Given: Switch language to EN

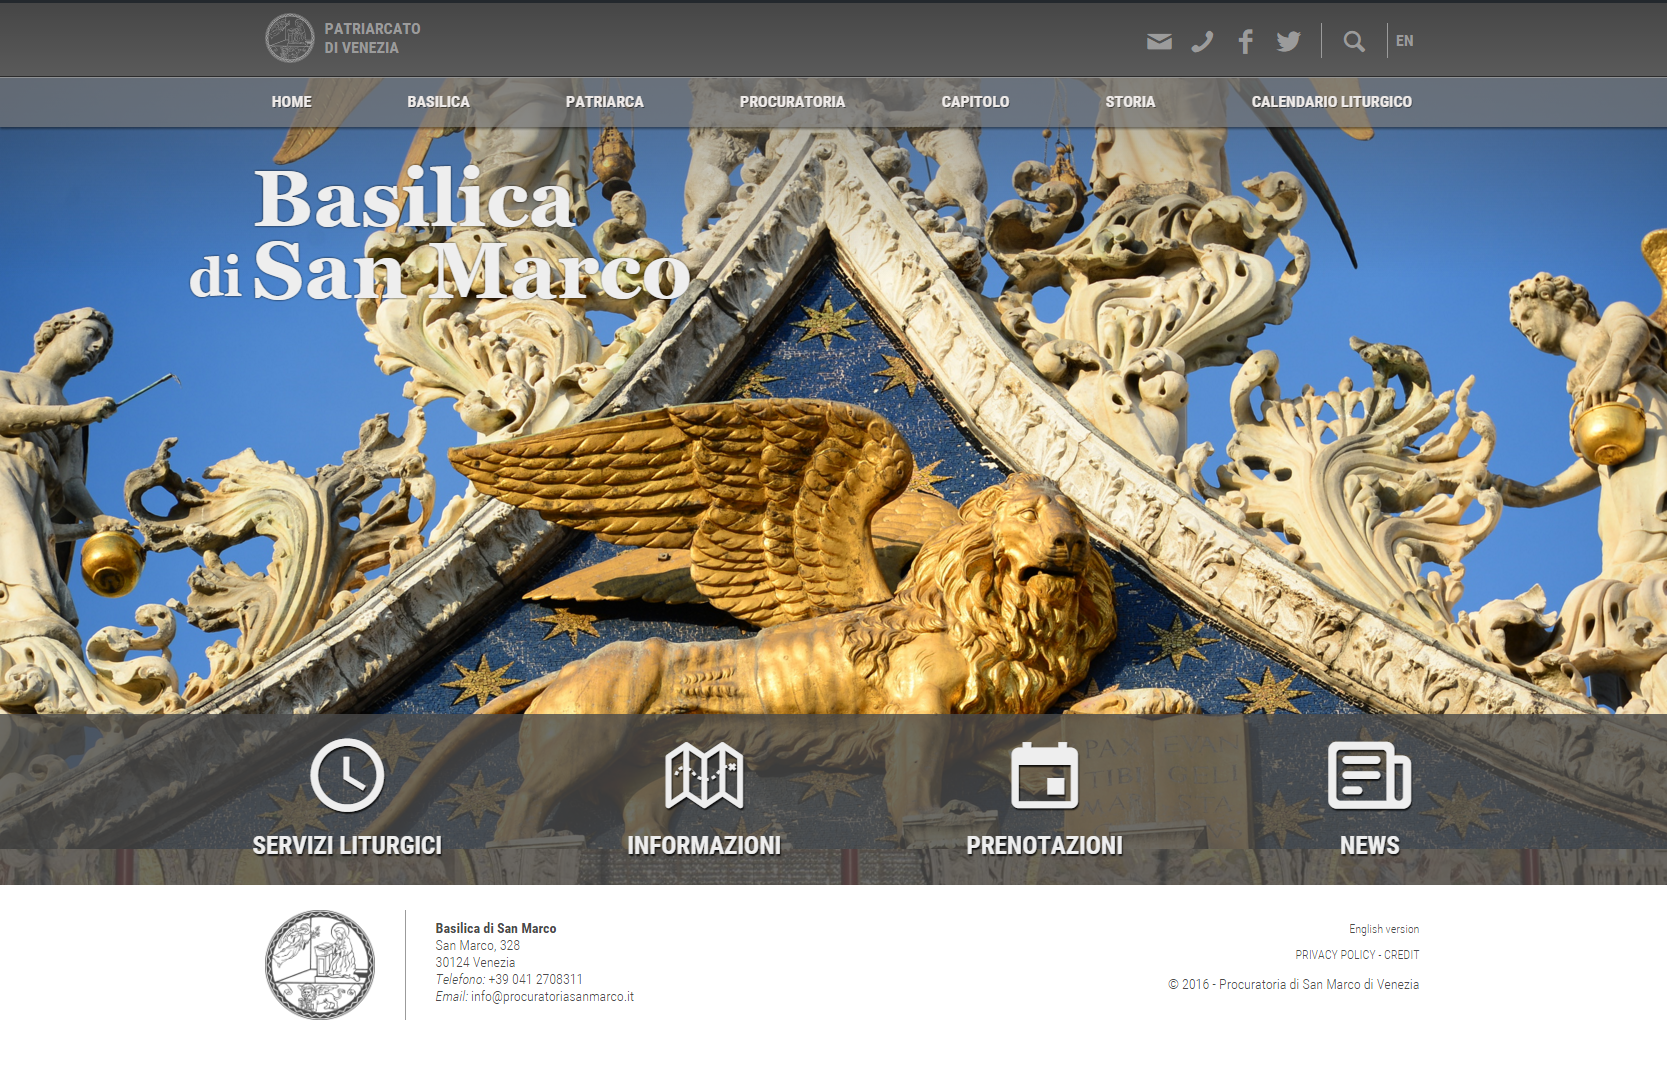Looking at the screenshot, I should [x=1405, y=41].
